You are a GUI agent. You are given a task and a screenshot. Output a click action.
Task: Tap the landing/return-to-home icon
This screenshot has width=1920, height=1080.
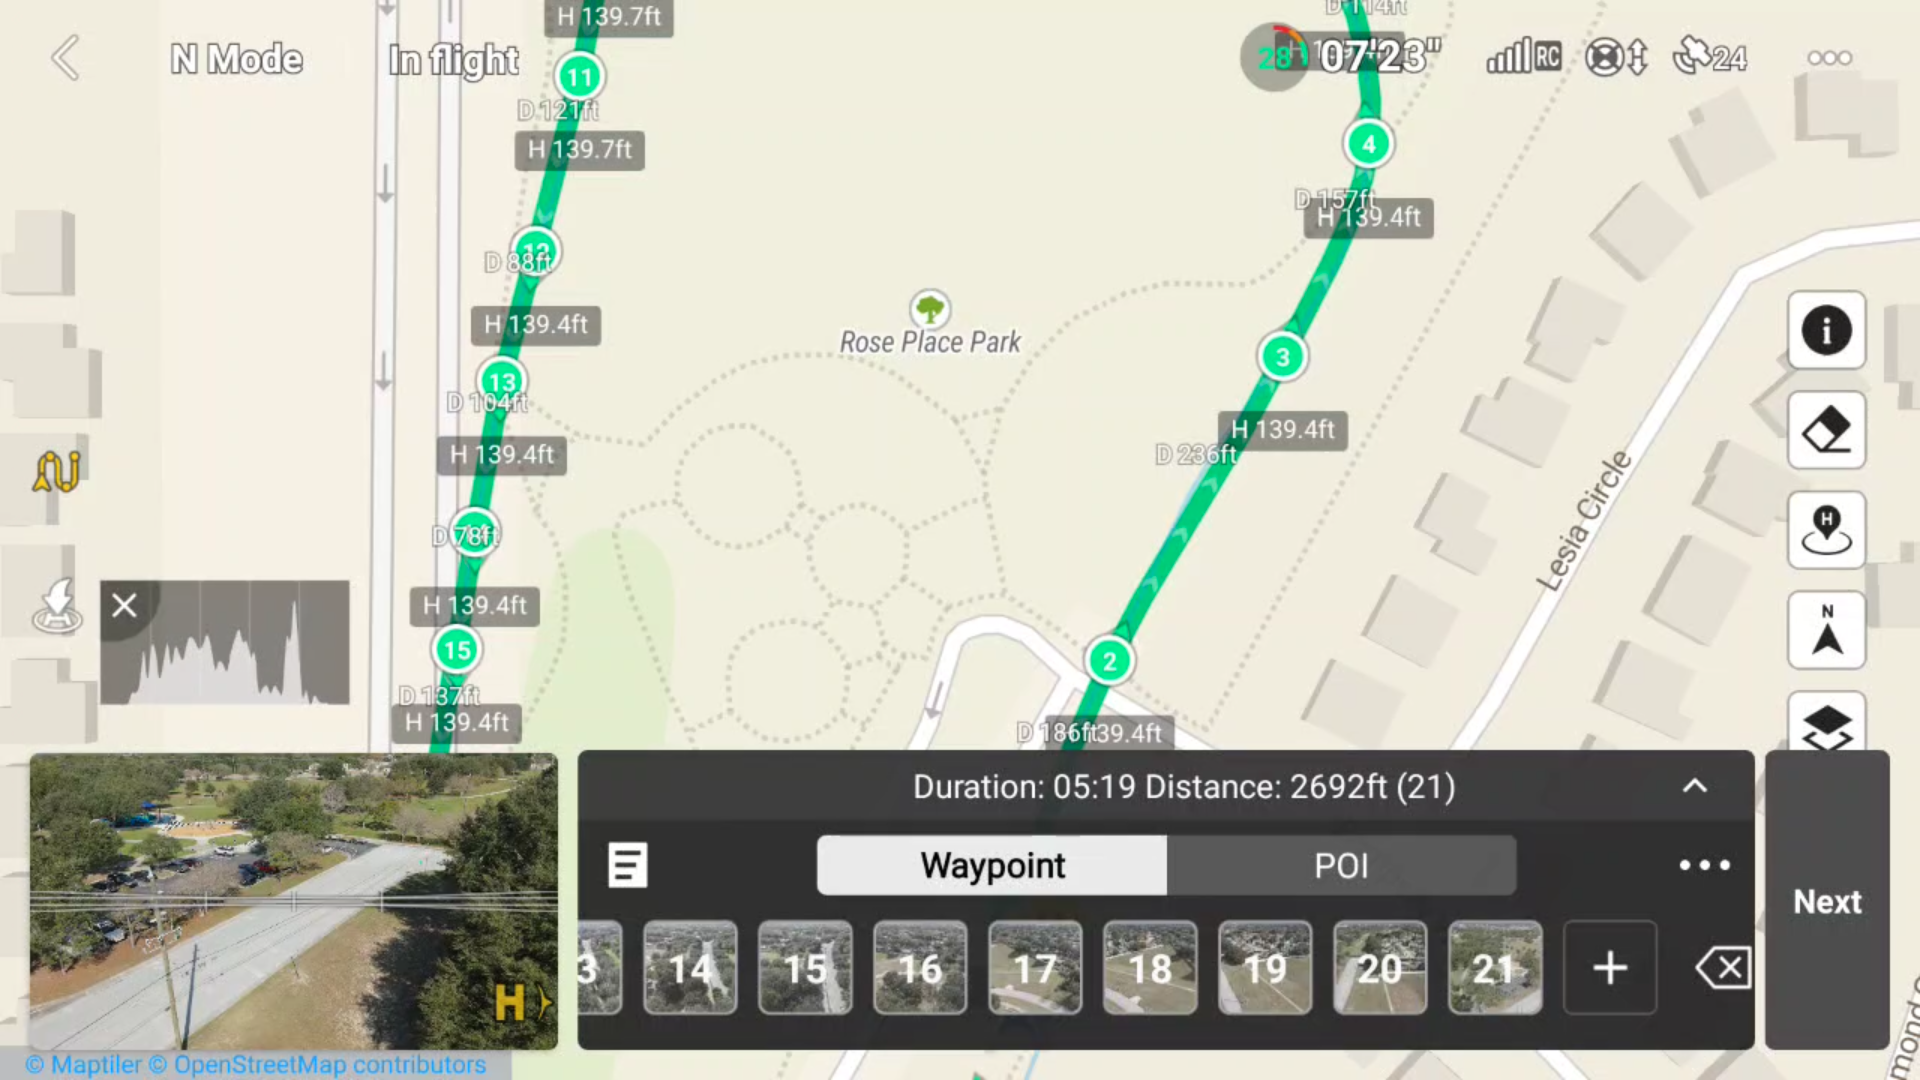[57, 606]
